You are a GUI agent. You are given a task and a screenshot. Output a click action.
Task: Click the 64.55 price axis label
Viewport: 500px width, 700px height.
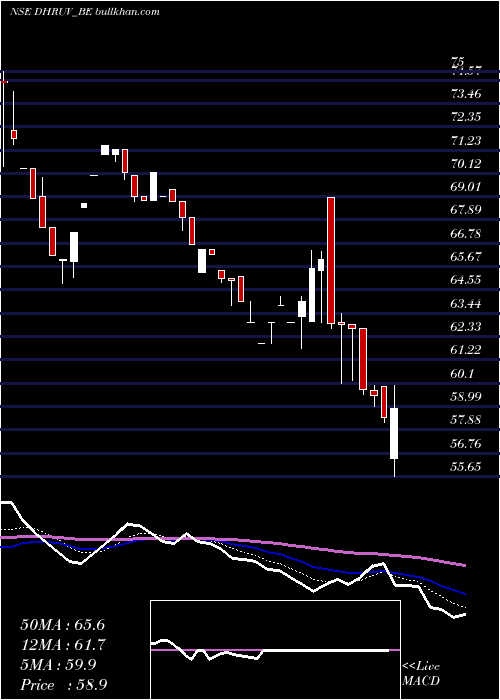466,280
